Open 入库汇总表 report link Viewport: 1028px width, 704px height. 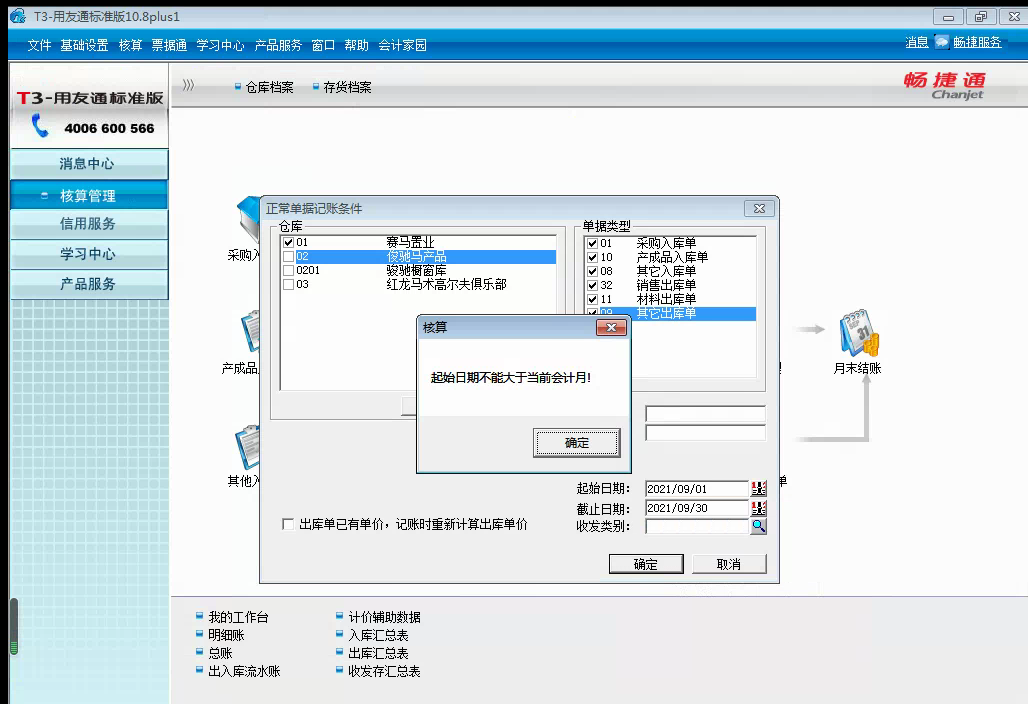coord(378,635)
